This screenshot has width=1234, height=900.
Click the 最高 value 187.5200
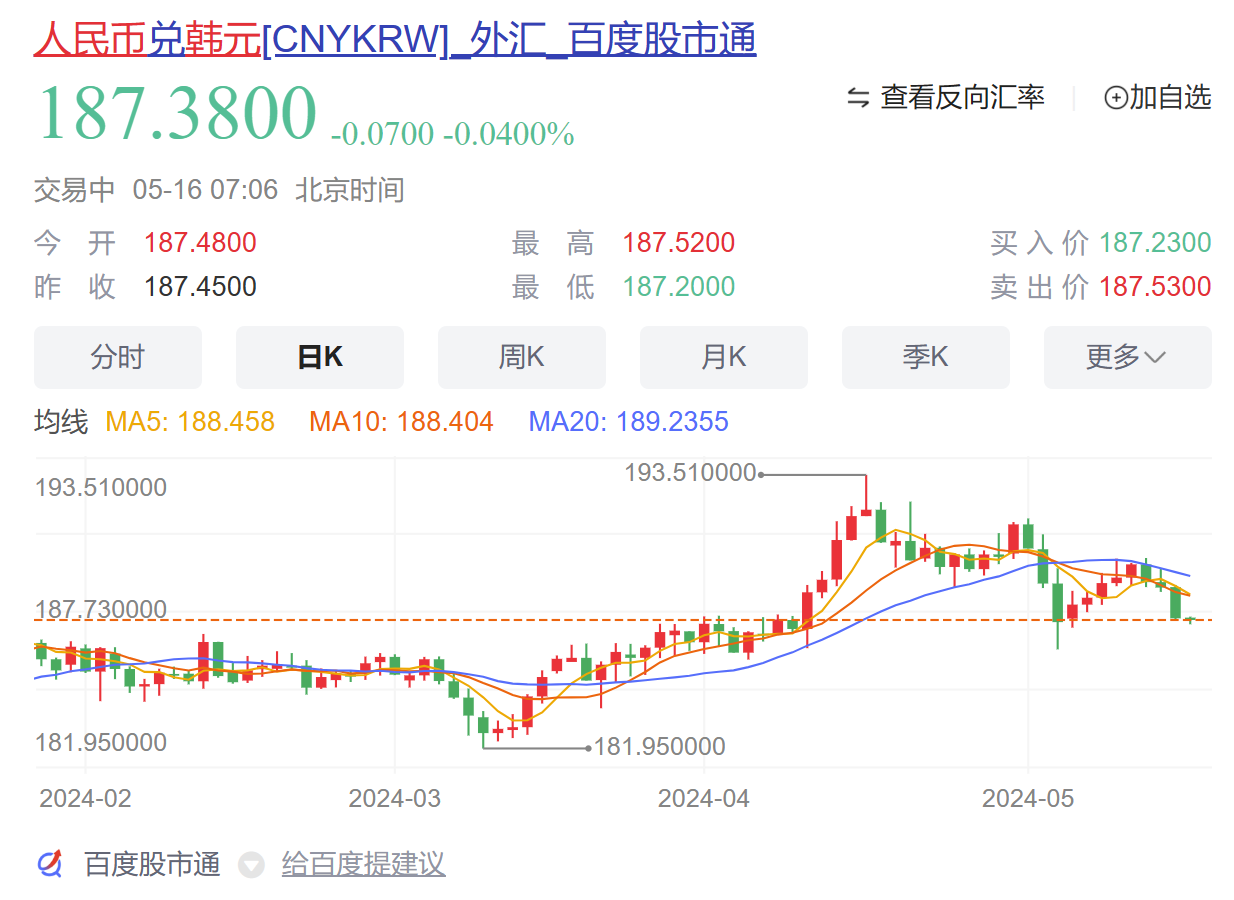(x=679, y=243)
